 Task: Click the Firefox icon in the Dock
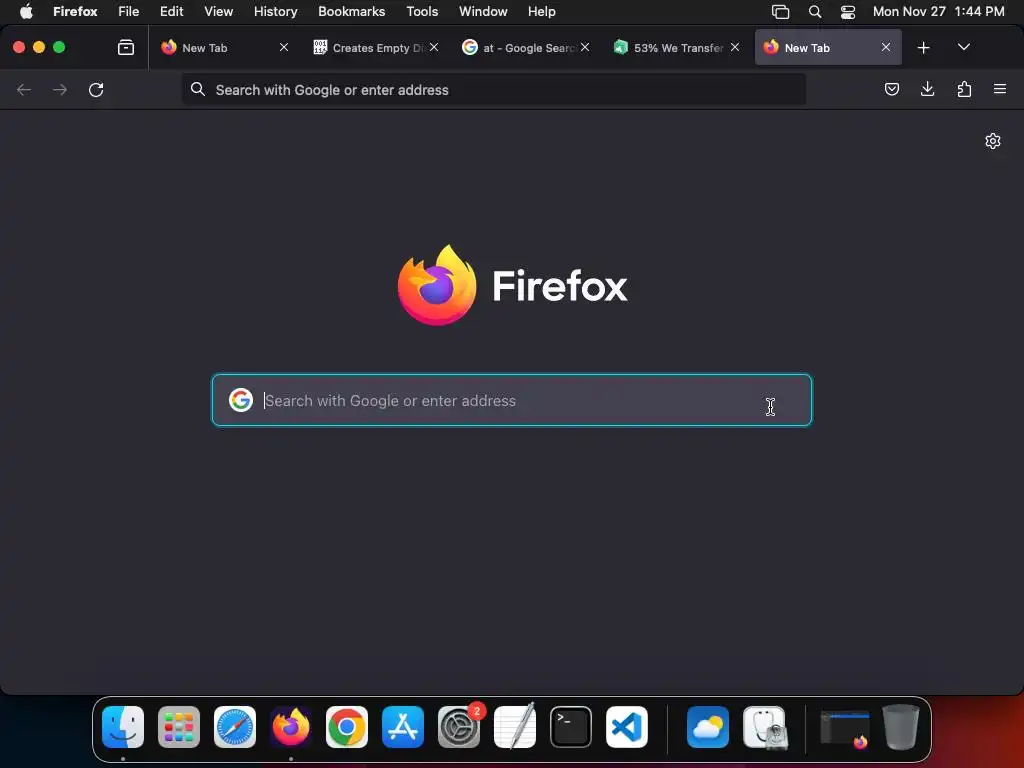291,727
